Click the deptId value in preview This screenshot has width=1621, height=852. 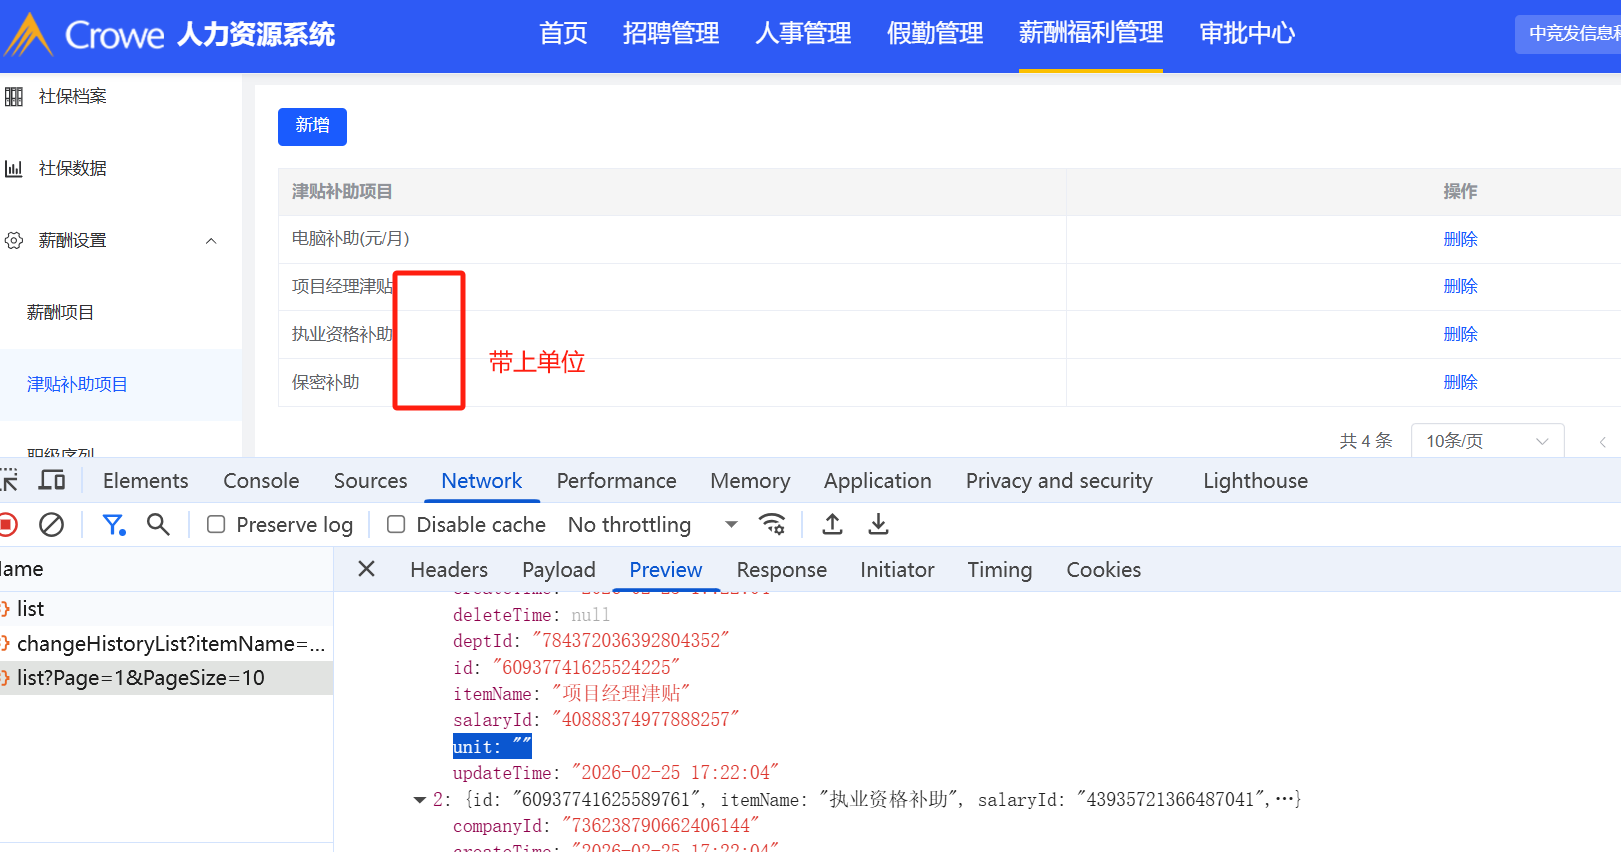(x=630, y=641)
